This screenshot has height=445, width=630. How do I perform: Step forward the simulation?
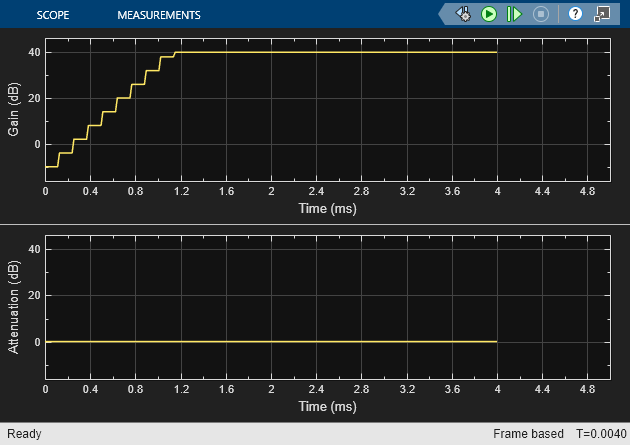click(x=514, y=14)
